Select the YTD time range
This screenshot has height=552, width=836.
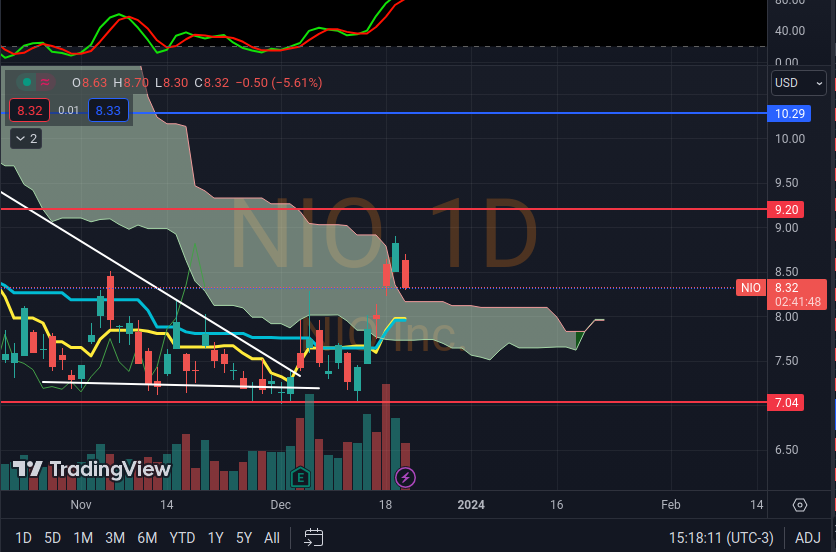[182, 538]
